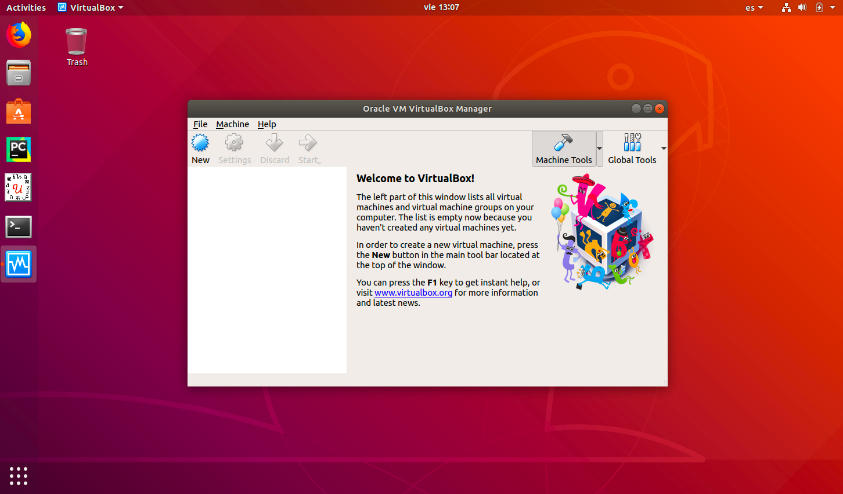This screenshot has height=494, width=843.
Task: Click the Welcome to VirtualBox! heading
Action: (415, 178)
